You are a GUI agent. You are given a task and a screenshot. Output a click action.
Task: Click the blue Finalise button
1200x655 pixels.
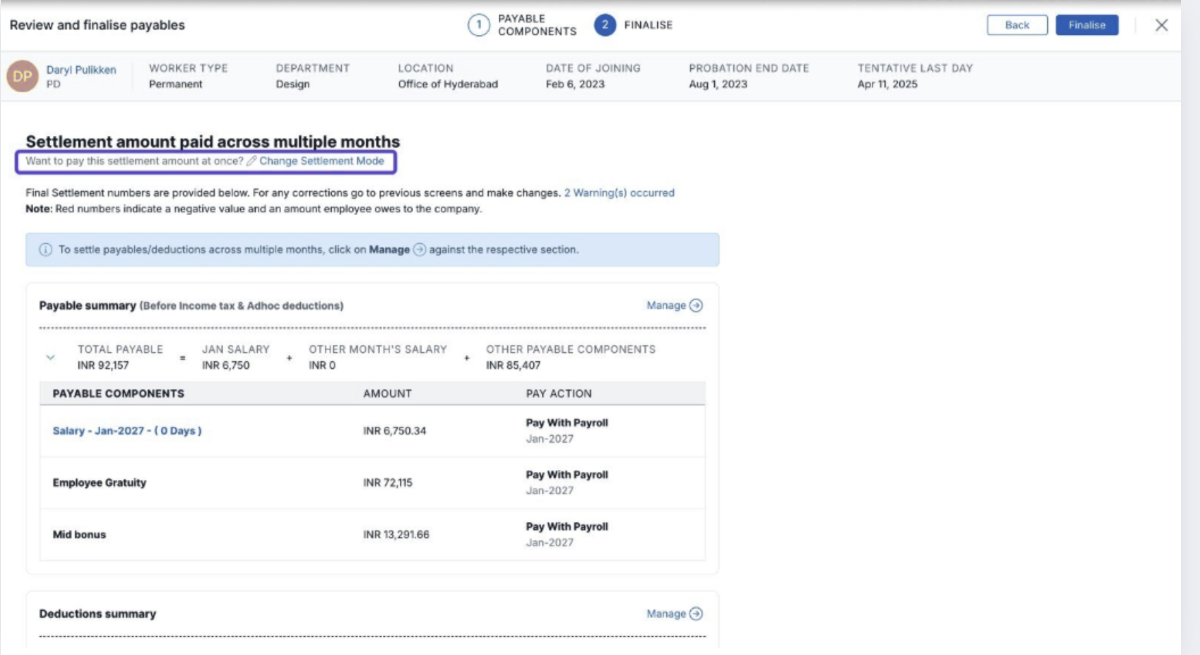point(1086,25)
